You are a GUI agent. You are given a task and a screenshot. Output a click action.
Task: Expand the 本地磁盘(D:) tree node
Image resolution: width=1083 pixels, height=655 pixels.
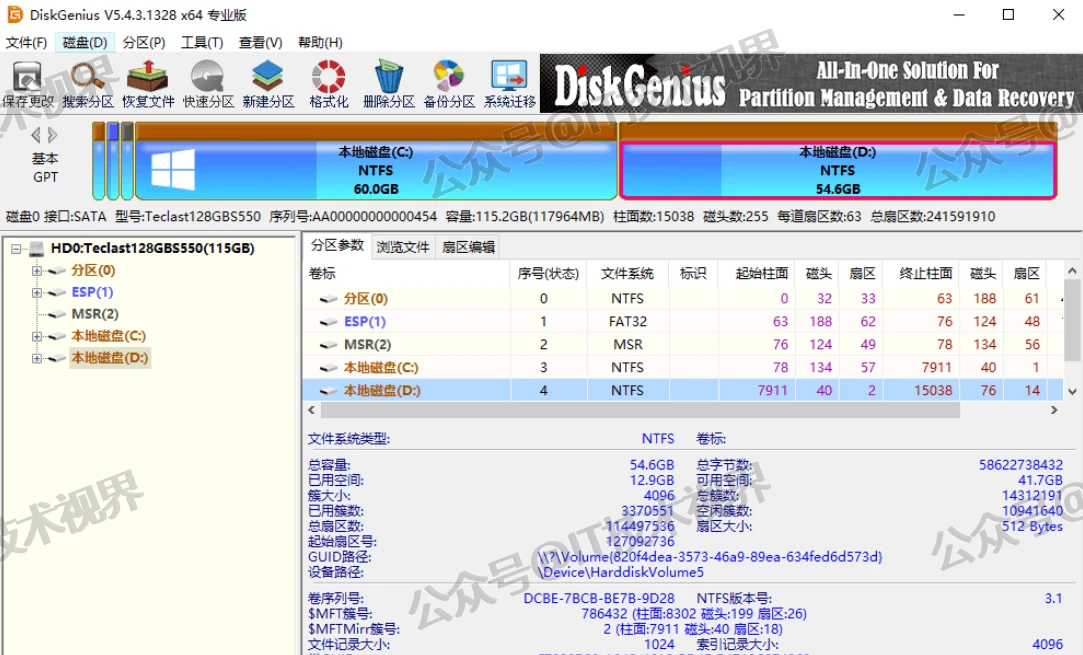(x=37, y=359)
